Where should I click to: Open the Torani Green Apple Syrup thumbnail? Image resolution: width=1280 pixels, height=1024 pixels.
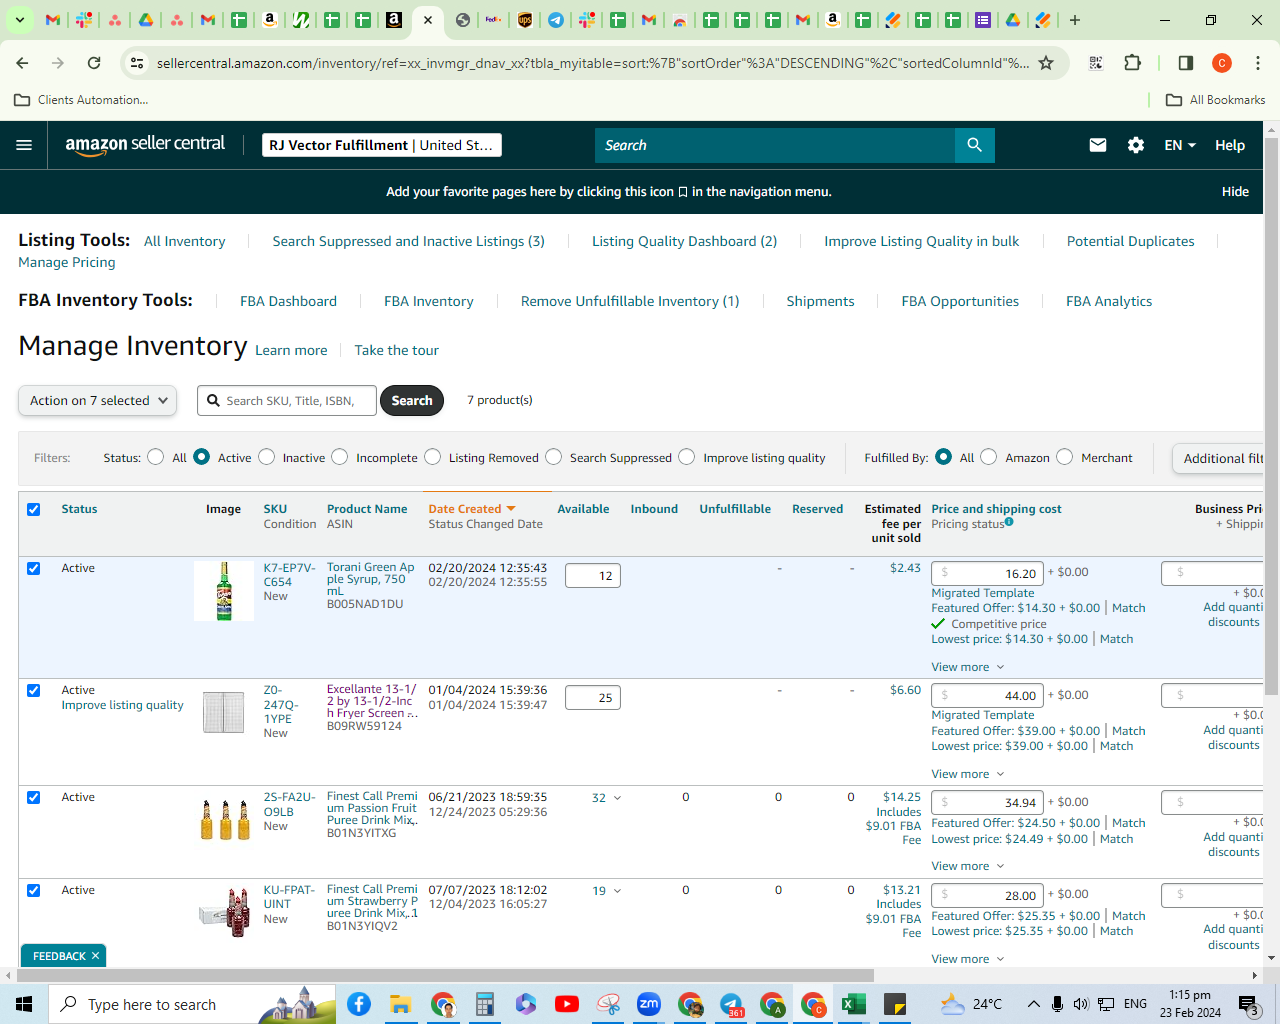tap(224, 591)
